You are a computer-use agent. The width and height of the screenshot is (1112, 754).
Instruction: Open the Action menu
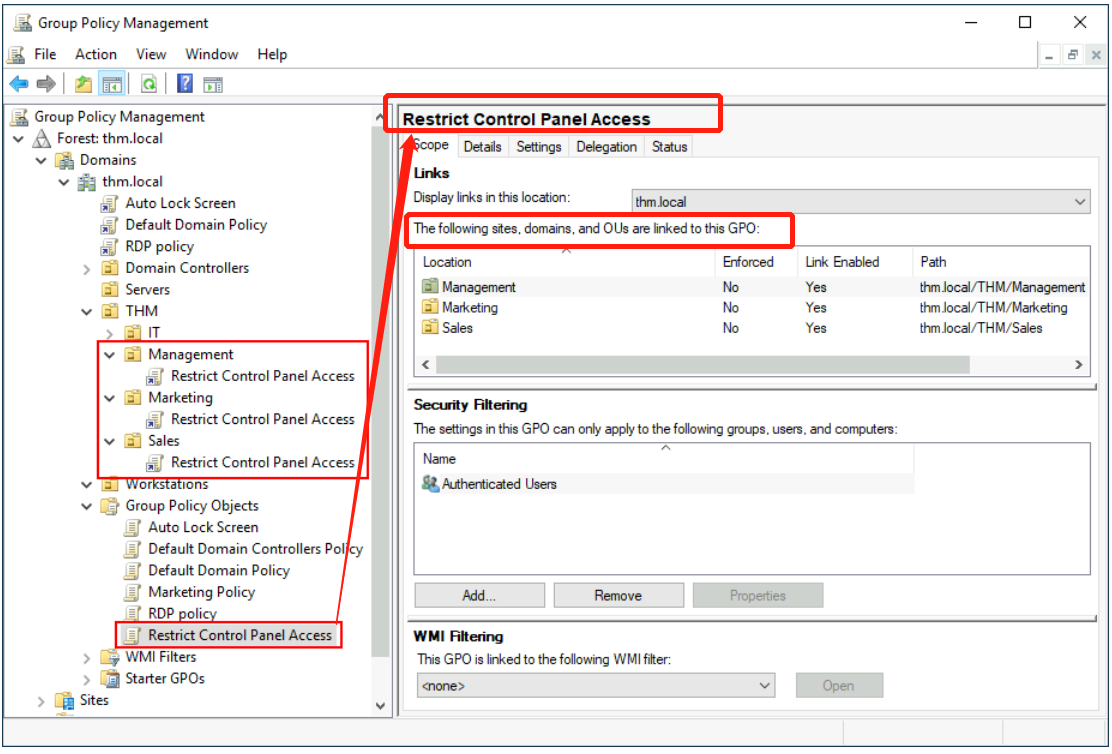pos(96,54)
